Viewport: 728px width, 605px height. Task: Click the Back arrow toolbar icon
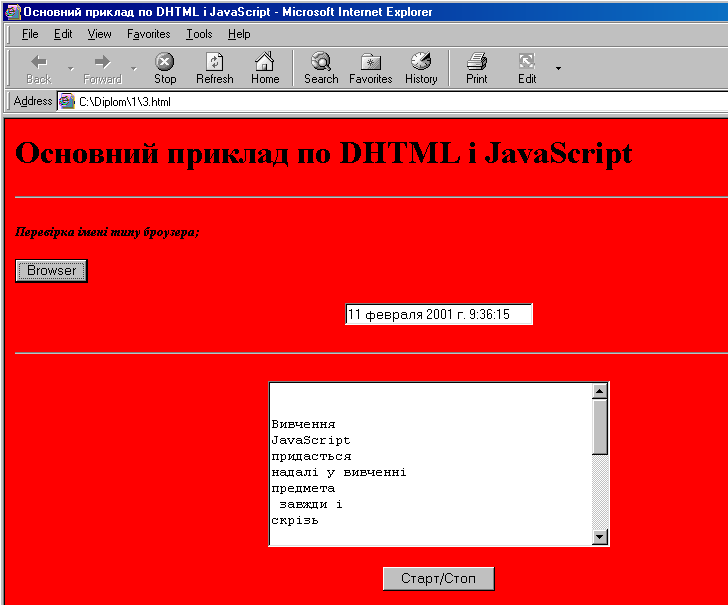[x=39, y=61]
